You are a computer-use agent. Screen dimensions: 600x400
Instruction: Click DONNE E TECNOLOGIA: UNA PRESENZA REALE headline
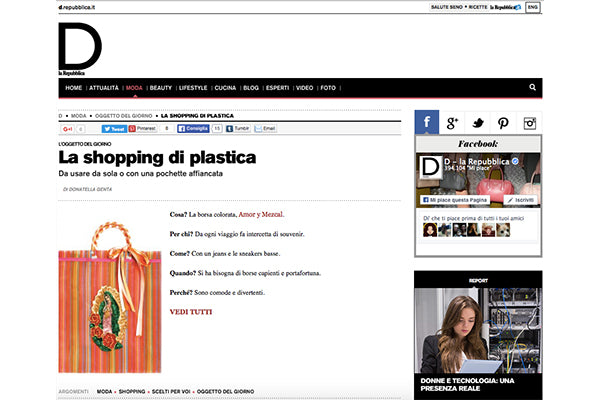467,384
